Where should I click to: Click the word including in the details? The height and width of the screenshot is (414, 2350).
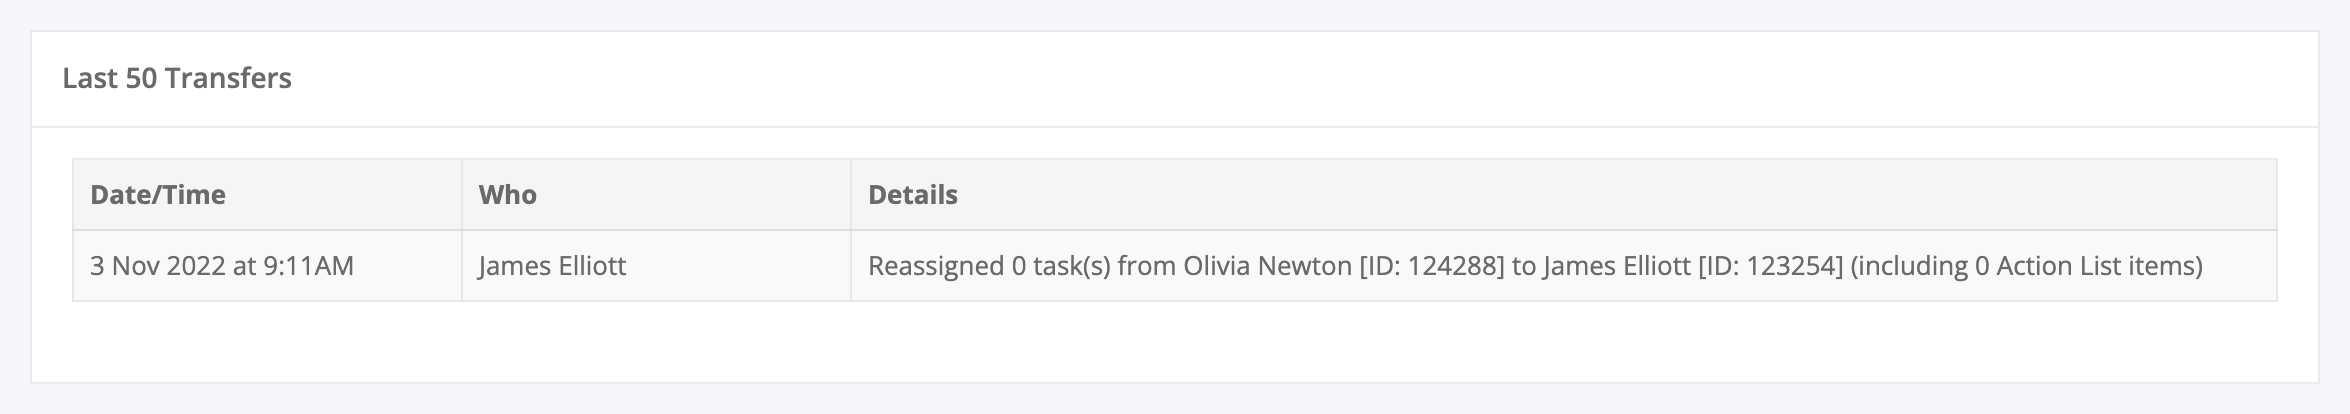pos(1911,266)
